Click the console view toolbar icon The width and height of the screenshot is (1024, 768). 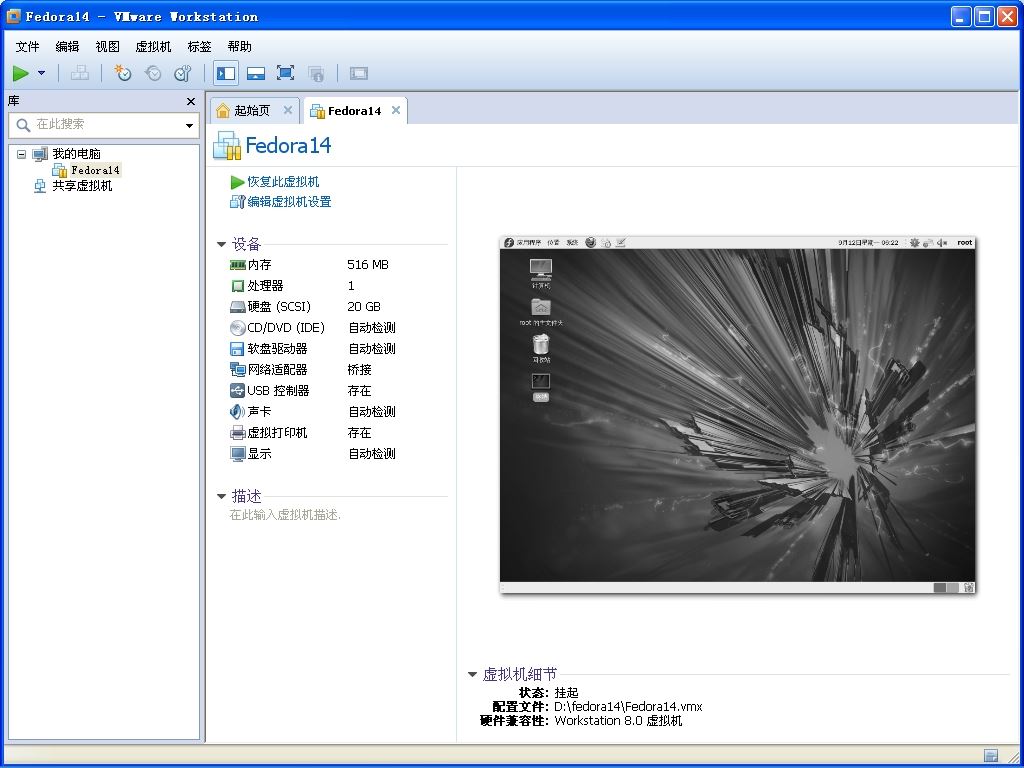[x=359, y=73]
